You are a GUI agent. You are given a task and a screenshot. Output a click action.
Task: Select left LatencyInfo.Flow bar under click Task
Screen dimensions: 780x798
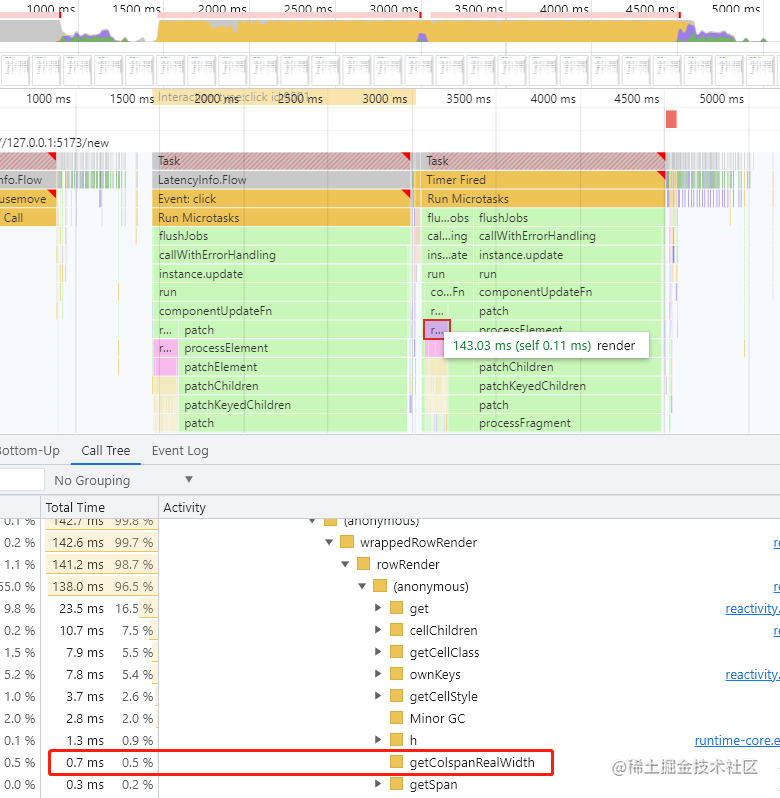pyautogui.click(x=281, y=180)
